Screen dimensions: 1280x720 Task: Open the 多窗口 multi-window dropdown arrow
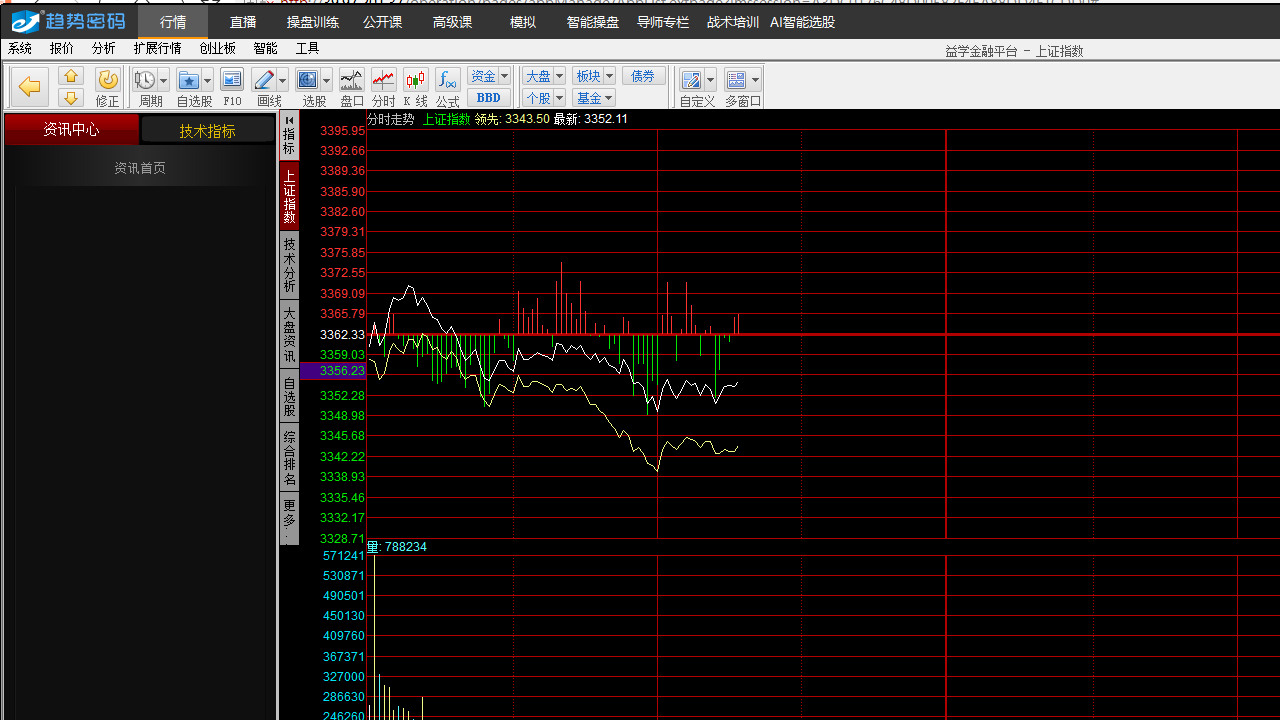pos(755,81)
